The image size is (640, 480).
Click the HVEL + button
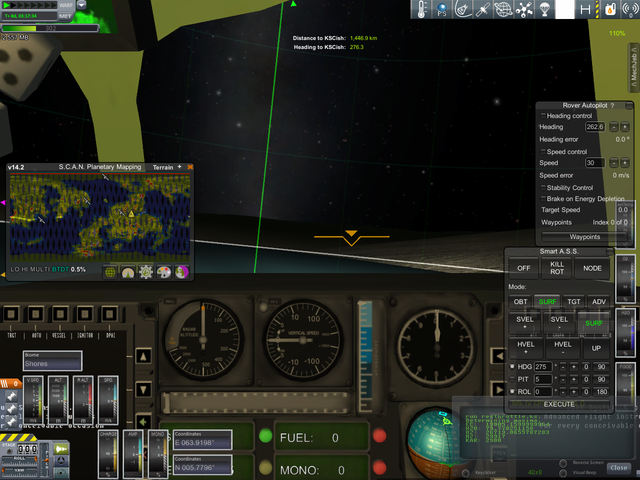pos(526,348)
